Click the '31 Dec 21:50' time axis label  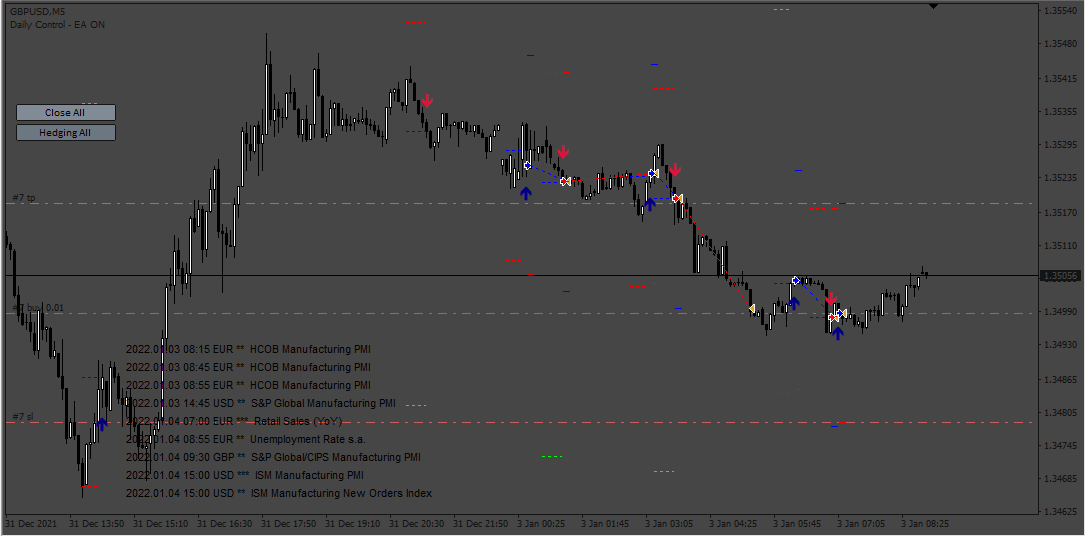pos(481,524)
